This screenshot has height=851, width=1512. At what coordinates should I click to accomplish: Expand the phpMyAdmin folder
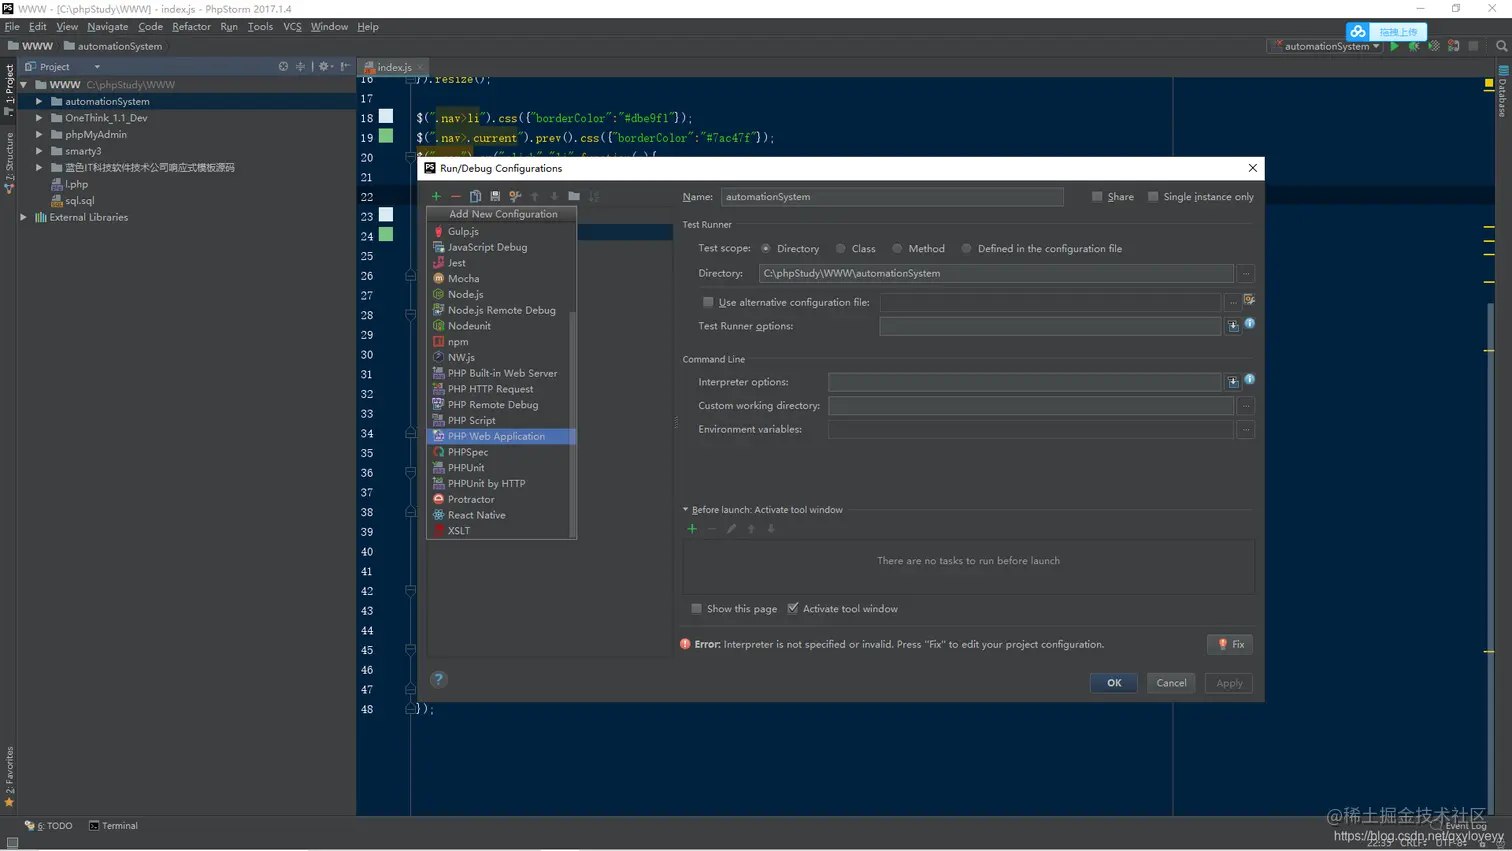click(39, 134)
